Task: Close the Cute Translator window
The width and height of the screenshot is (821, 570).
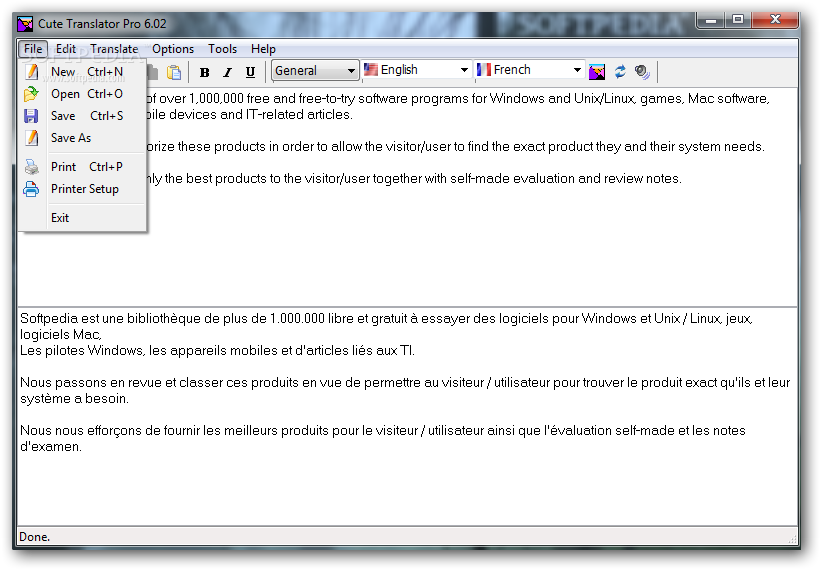Action: [x=775, y=20]
